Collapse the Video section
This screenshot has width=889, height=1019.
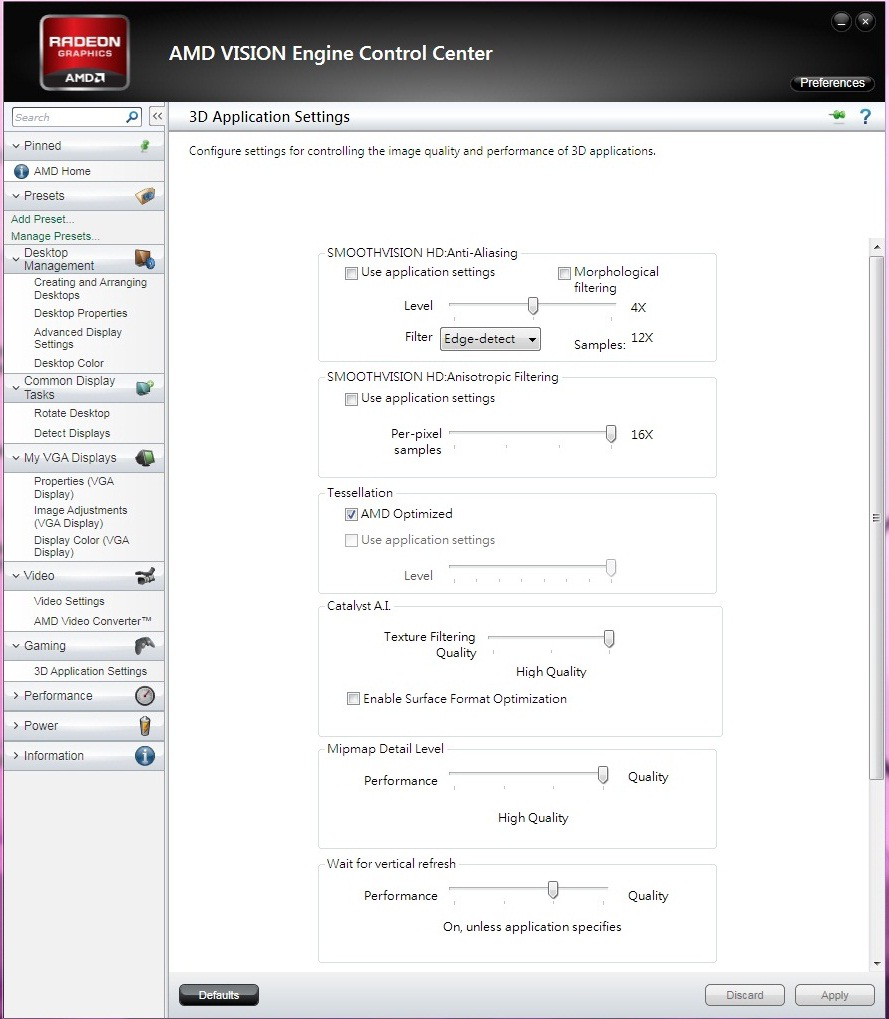[x=16, y=576]
